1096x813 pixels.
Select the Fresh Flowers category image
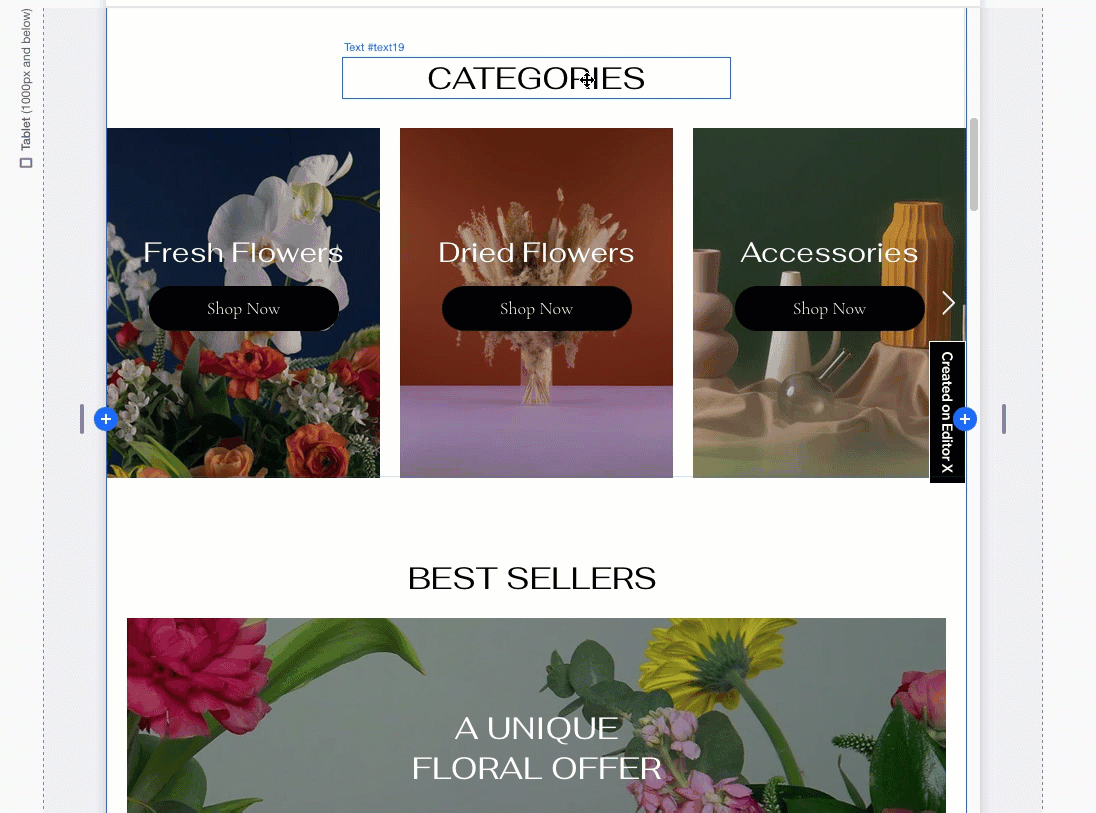click(x=243, y=303)
